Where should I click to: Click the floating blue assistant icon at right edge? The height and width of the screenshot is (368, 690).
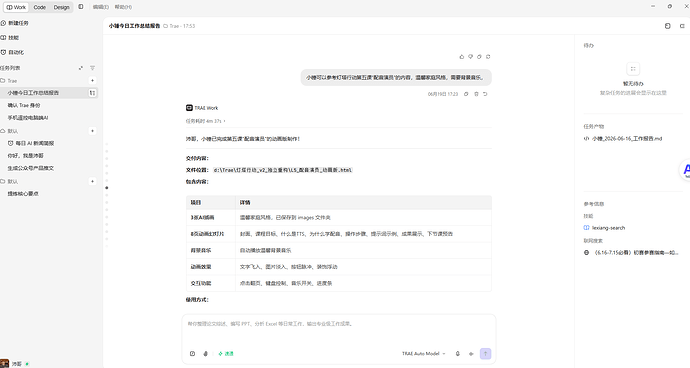(685, 170)
